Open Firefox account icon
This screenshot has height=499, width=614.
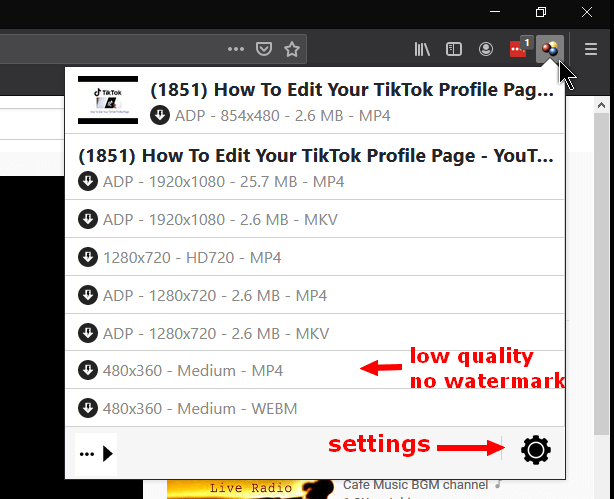(x=486, y=49)
